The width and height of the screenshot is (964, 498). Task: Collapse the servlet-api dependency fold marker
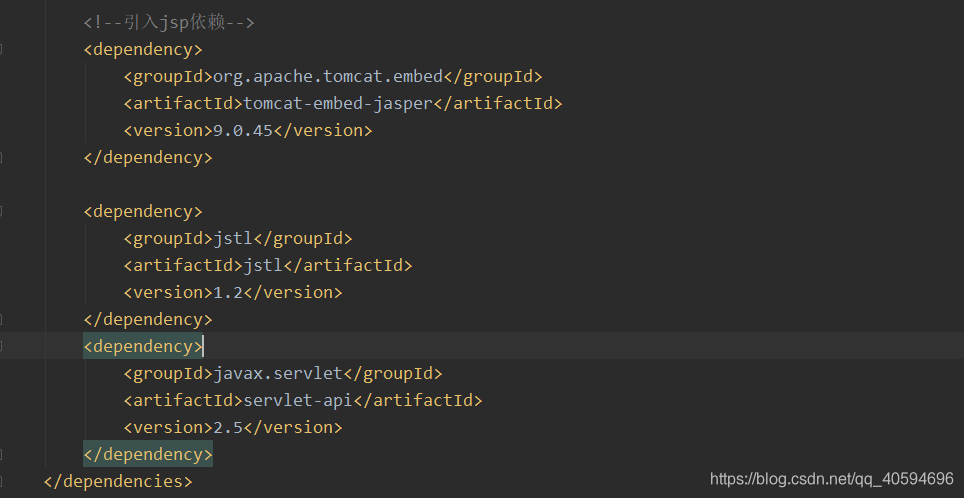1,347
